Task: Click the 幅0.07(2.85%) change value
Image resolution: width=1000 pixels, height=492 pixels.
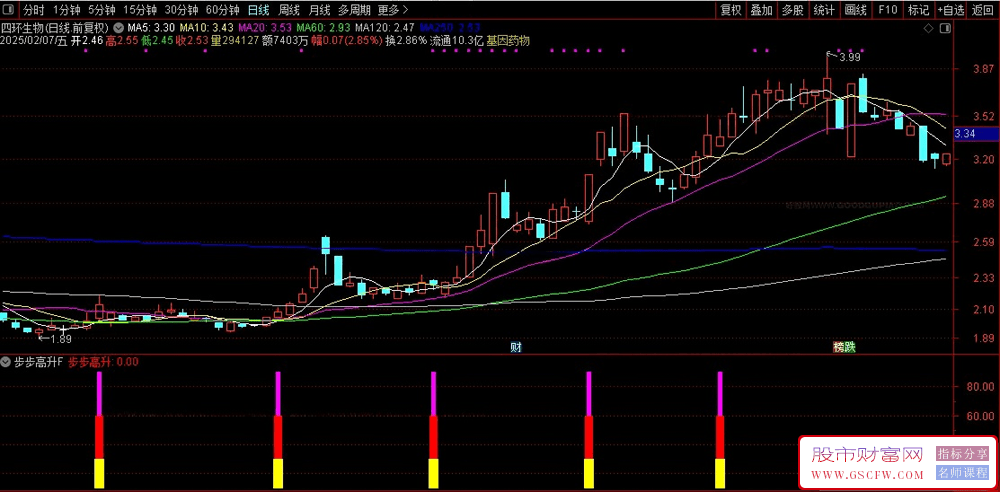Action: (x=347, y=40)
